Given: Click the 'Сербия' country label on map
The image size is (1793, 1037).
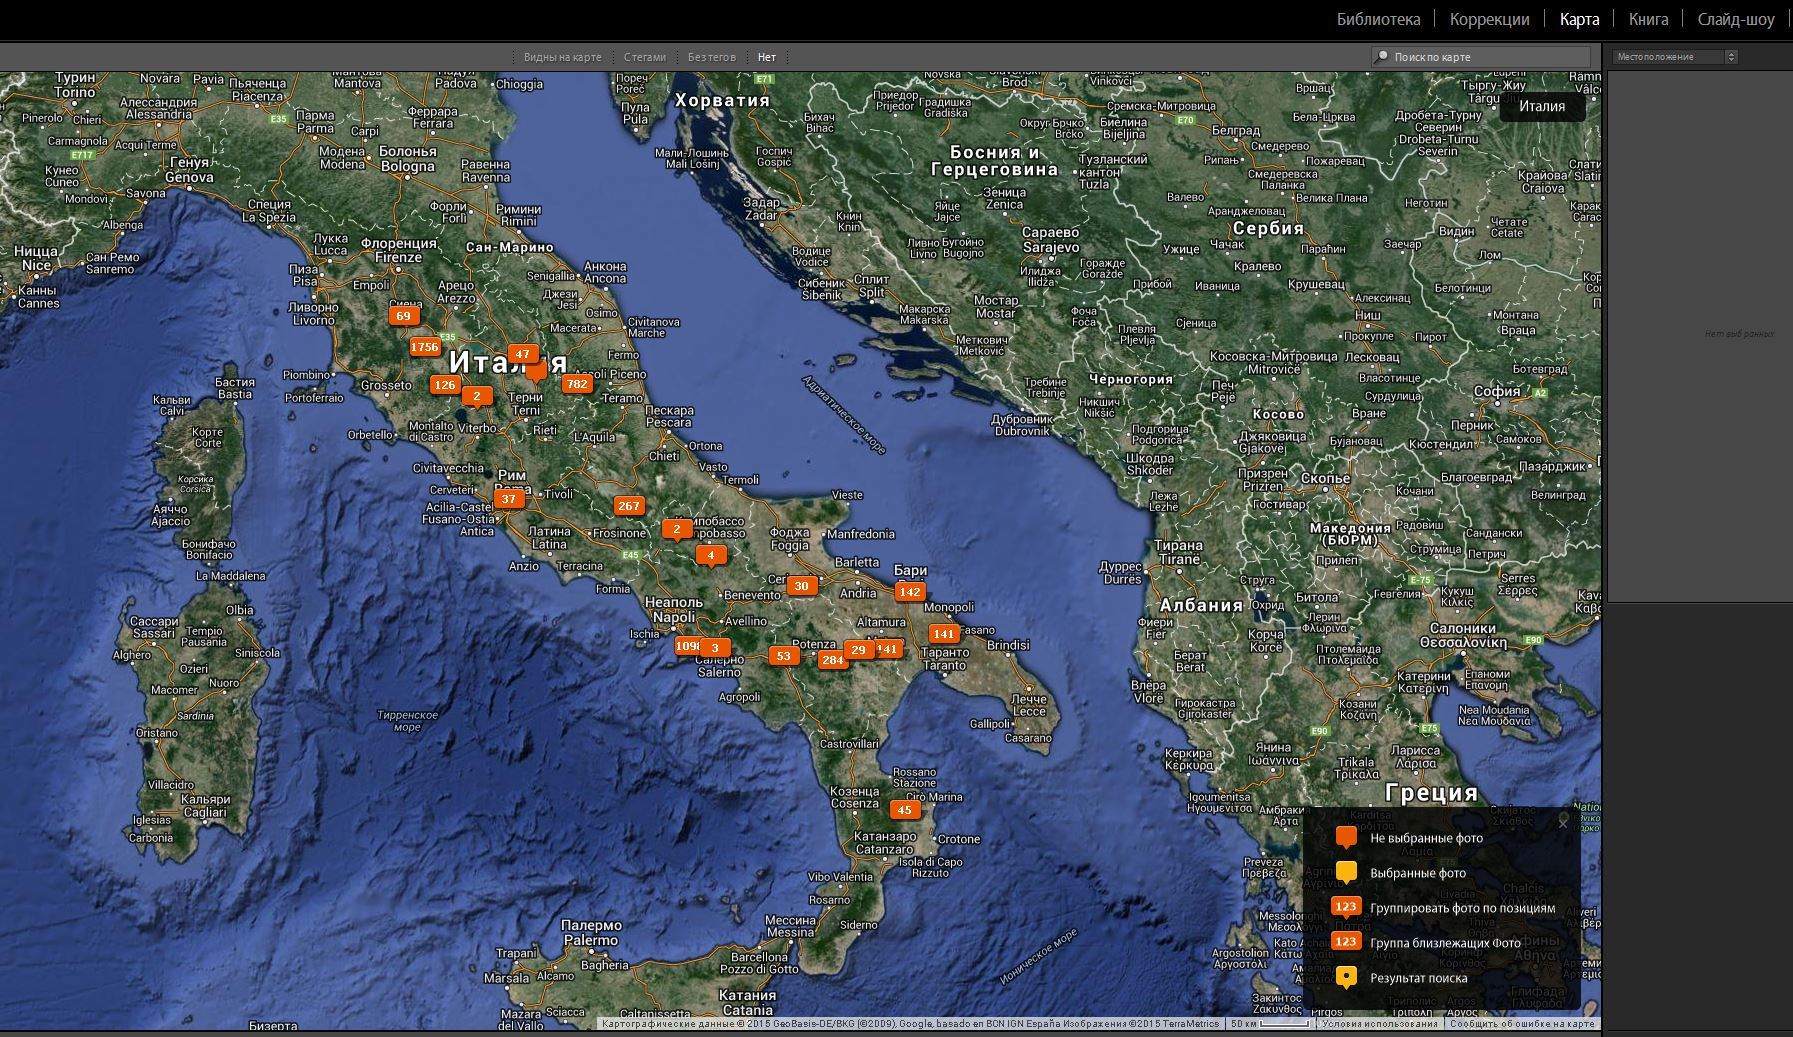Looking at the screenshot, I should click(x=1269, y=228).
